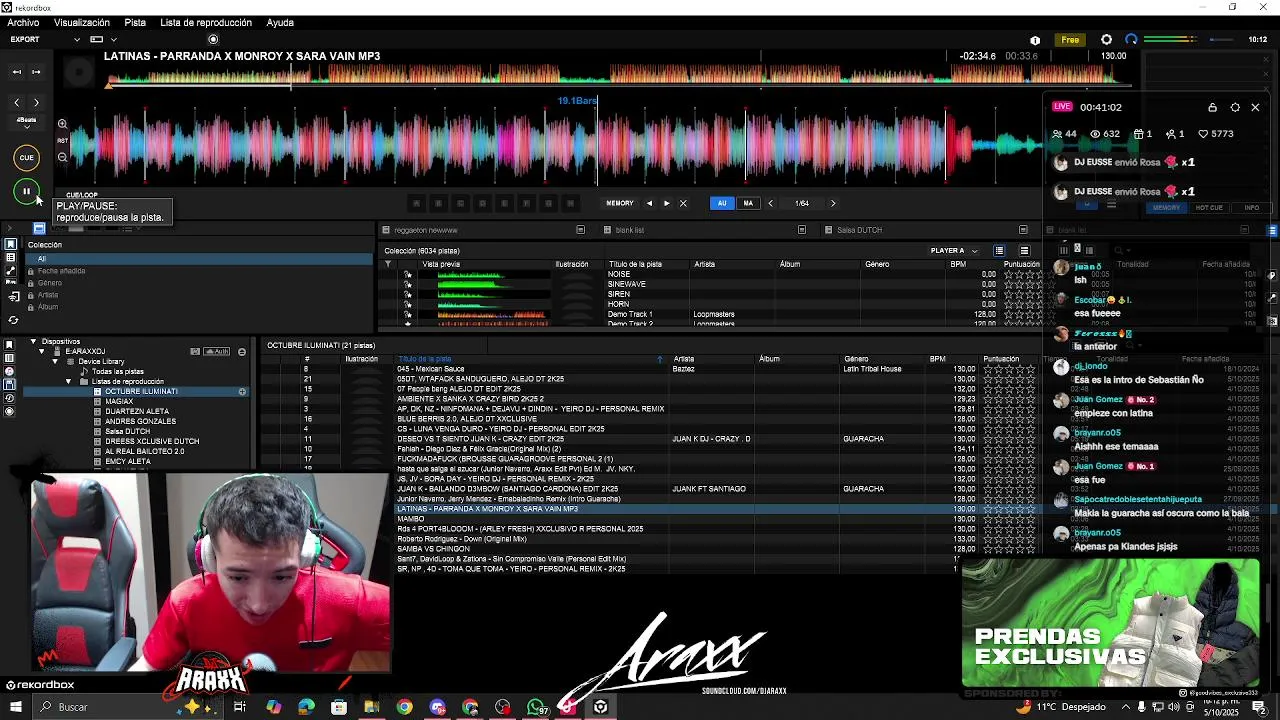Screen dimensions: 1280x720
Task: Click the Buscar taskbar search box
Action: [130, 707]
